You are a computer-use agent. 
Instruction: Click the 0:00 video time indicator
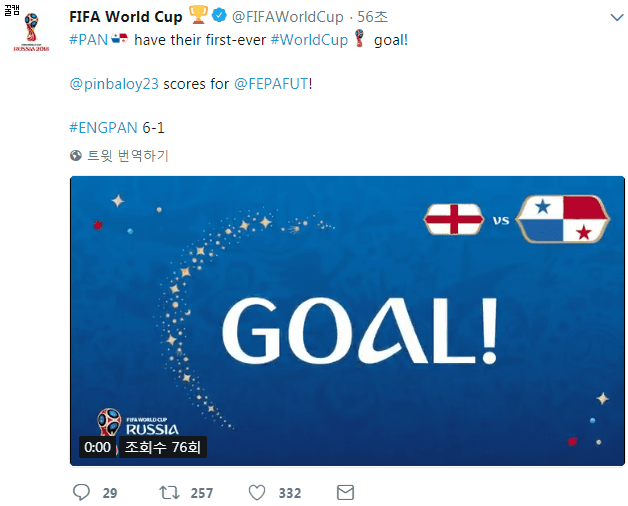97,447
